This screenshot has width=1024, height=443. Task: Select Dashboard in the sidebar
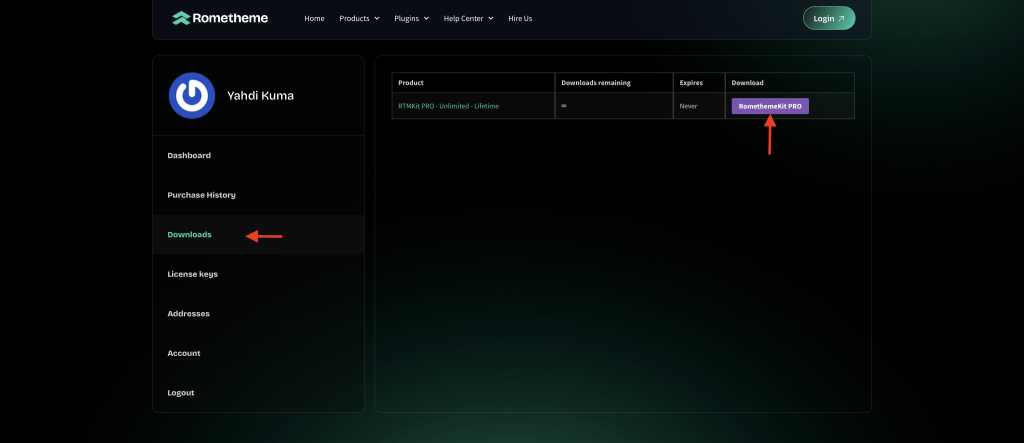click(x=189, y=156)
